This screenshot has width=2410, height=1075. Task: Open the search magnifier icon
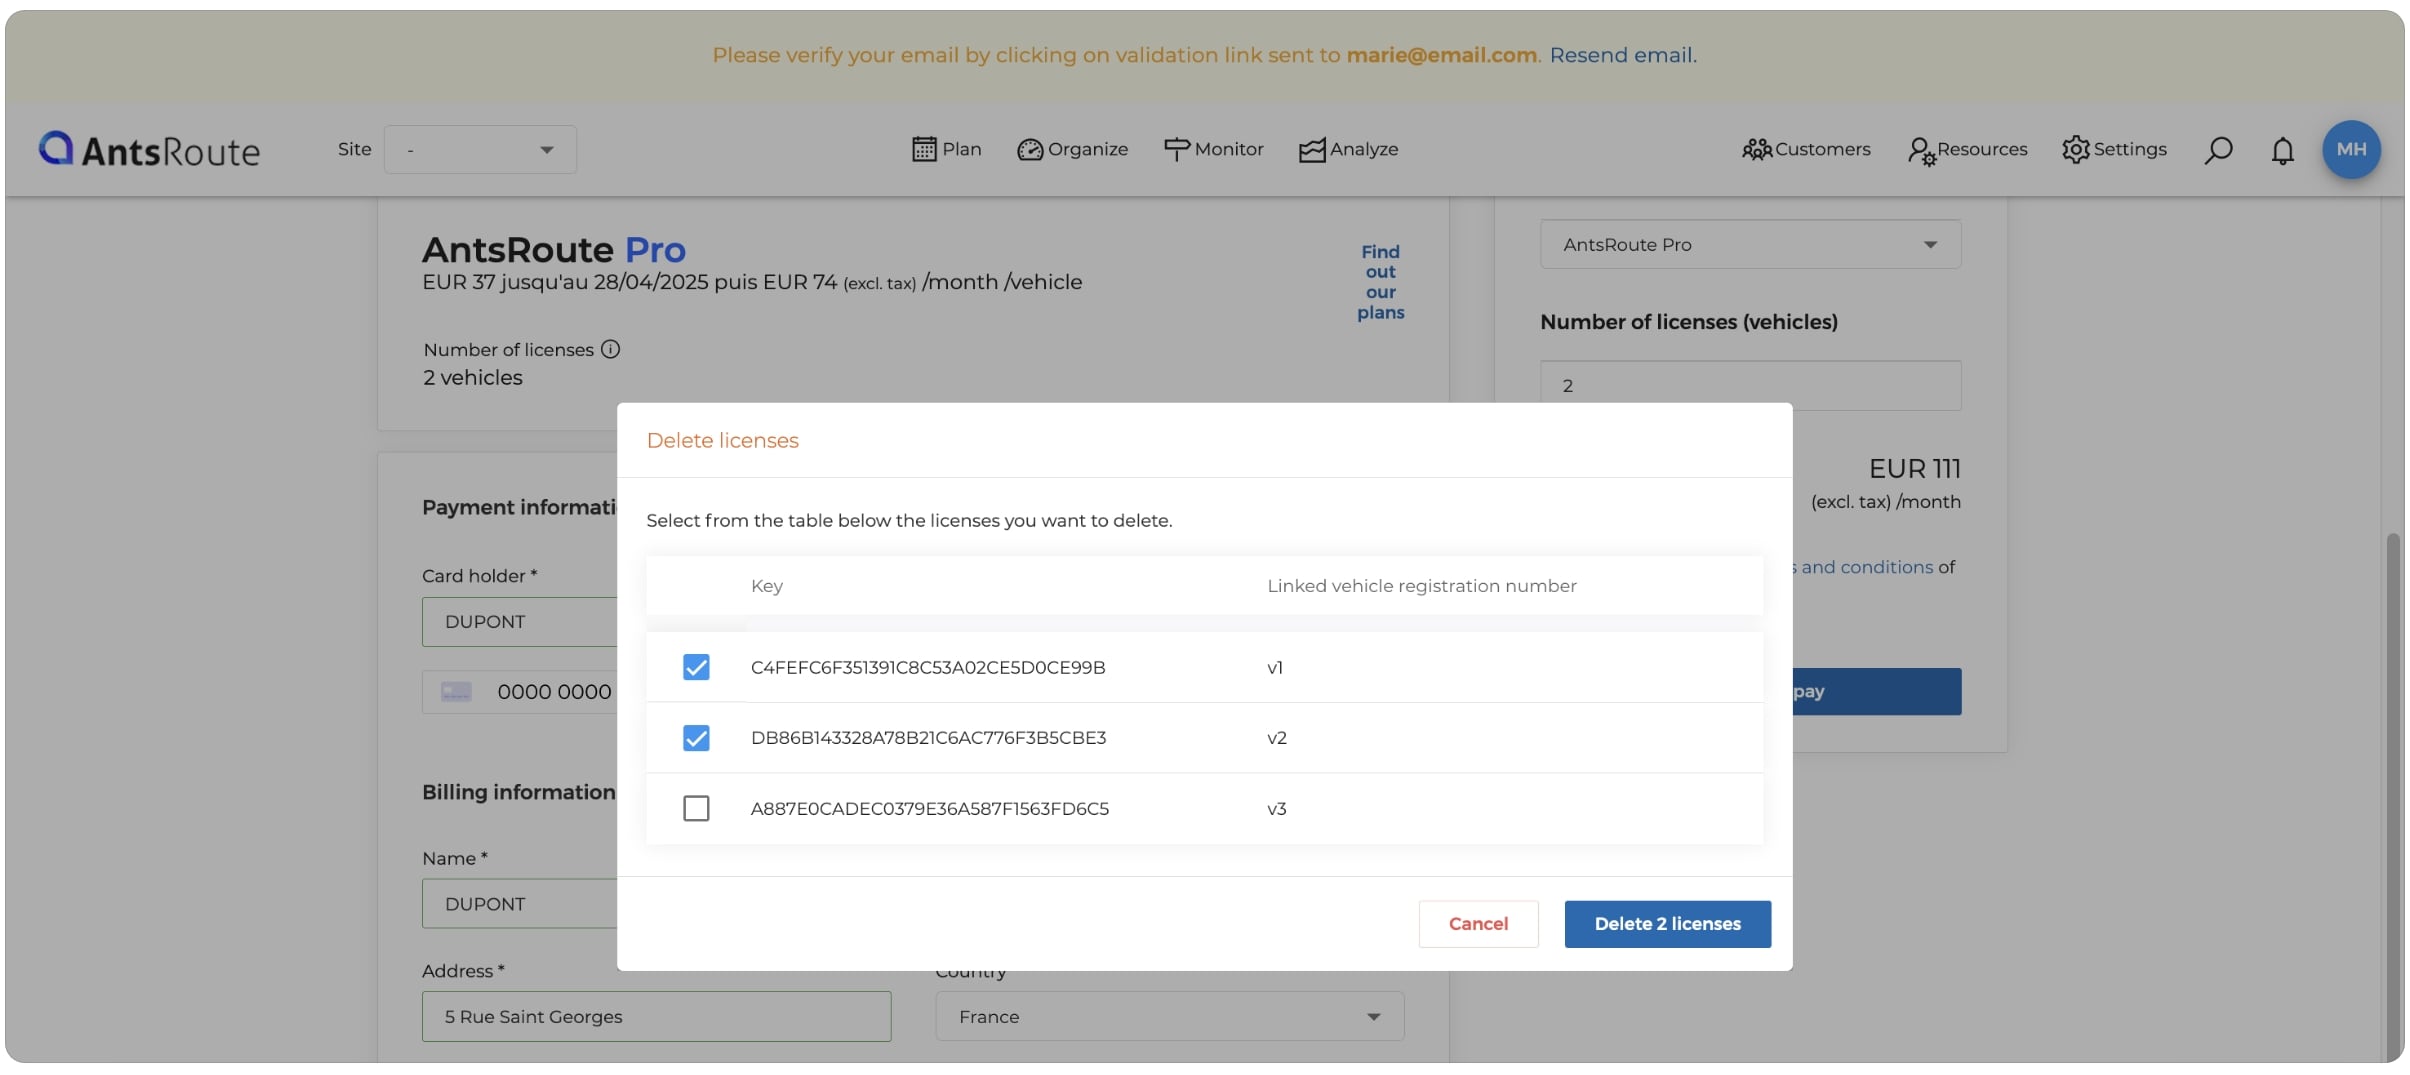pos(2218,150)
